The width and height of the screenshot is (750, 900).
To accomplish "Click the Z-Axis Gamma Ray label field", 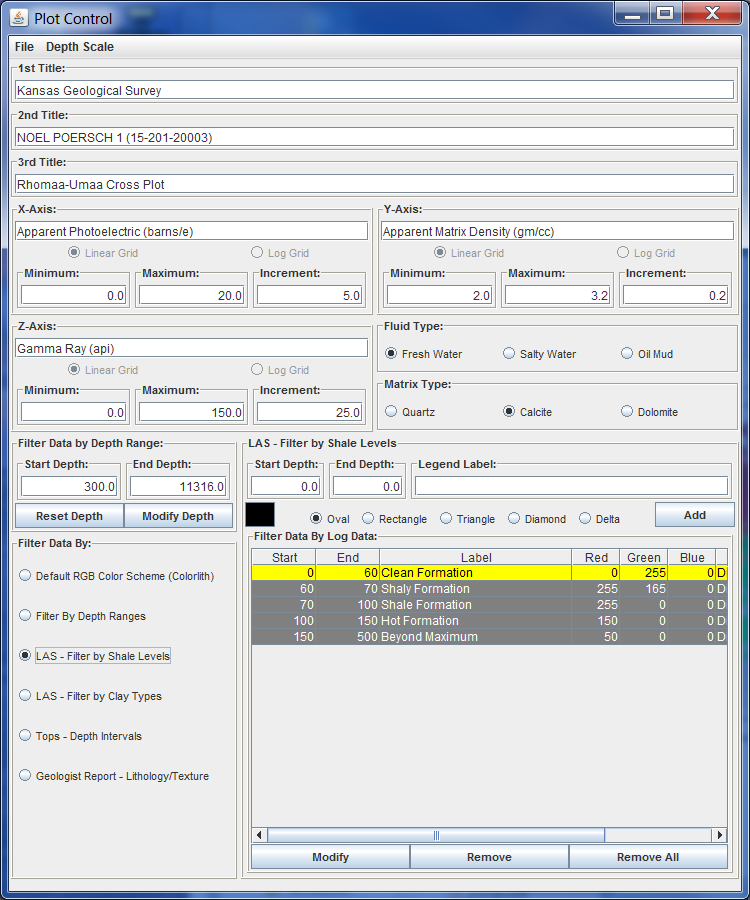I will tap(191, 348).
